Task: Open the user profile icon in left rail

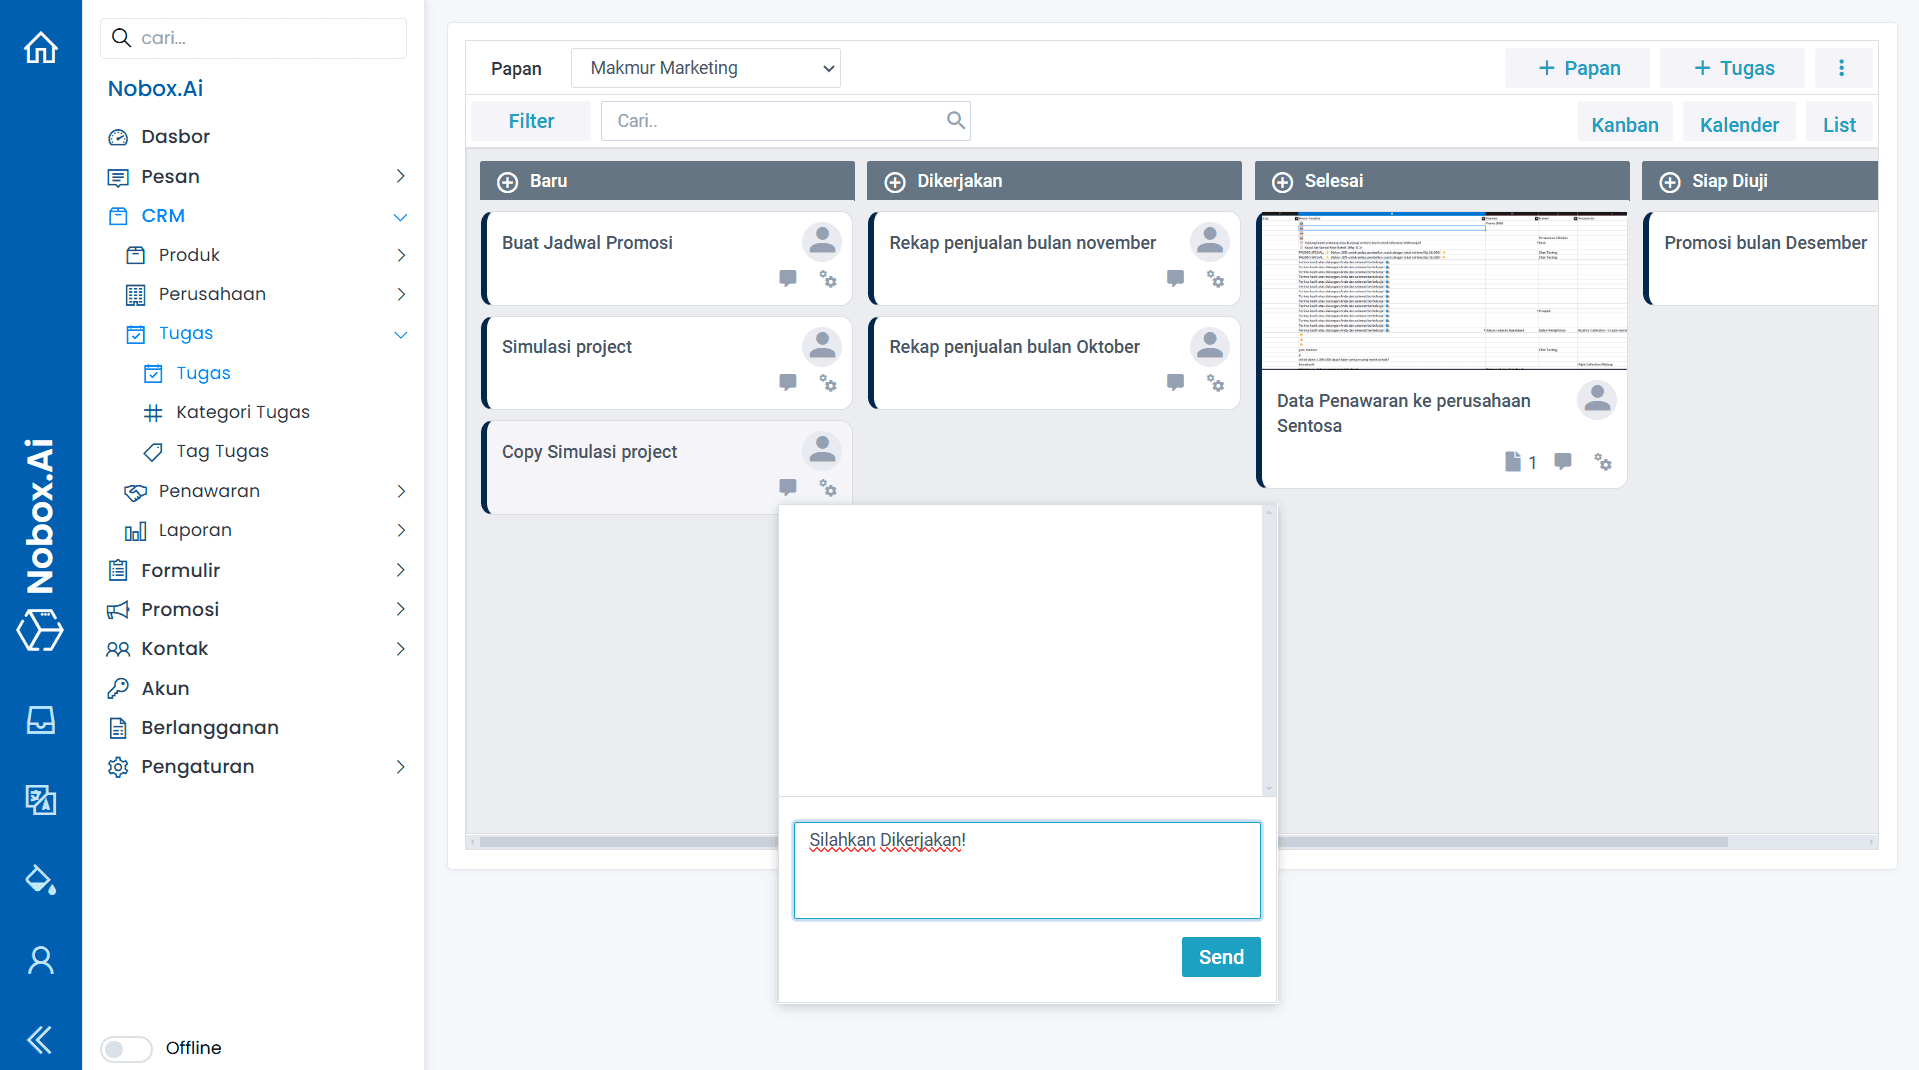Action: (x=41, y=960)
